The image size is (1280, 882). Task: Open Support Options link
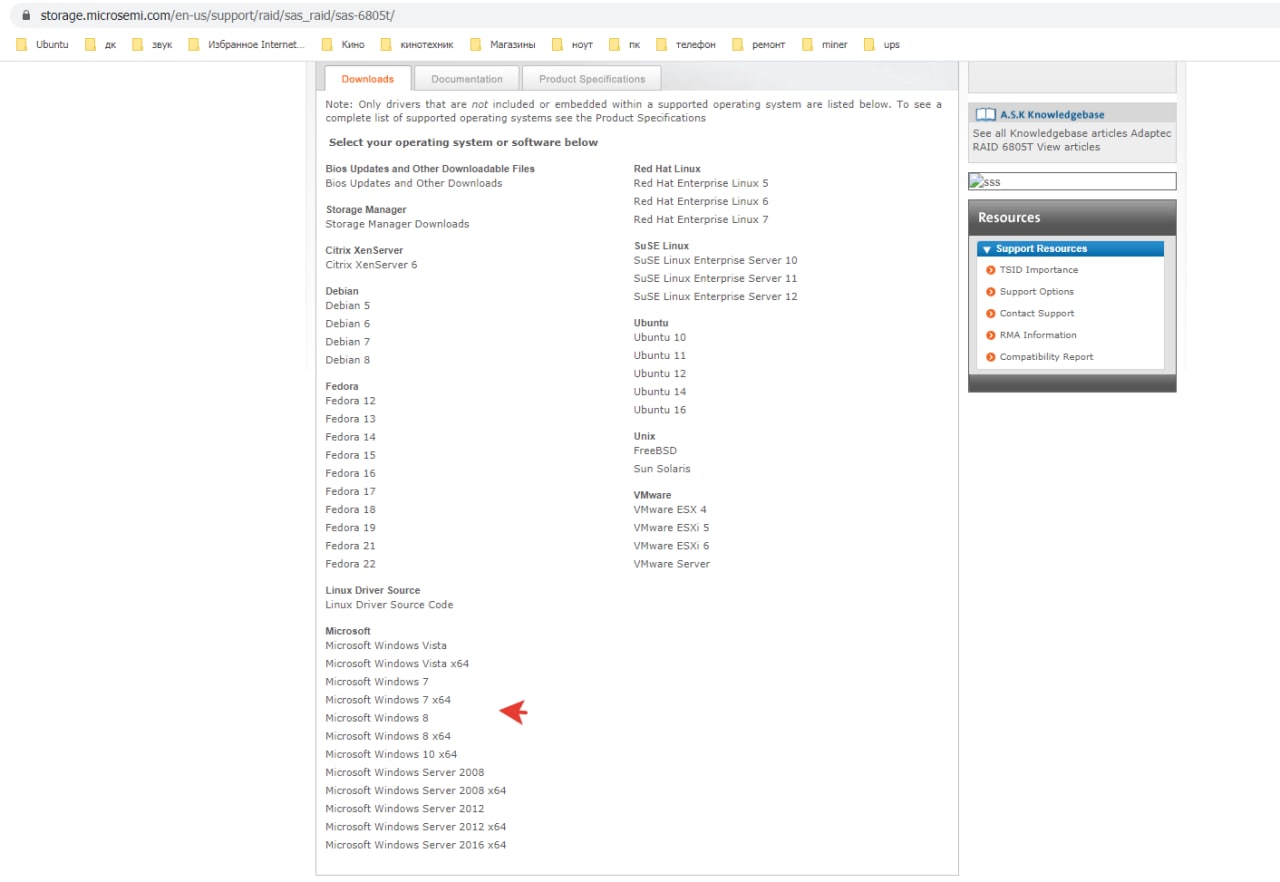coord(1036,292)
